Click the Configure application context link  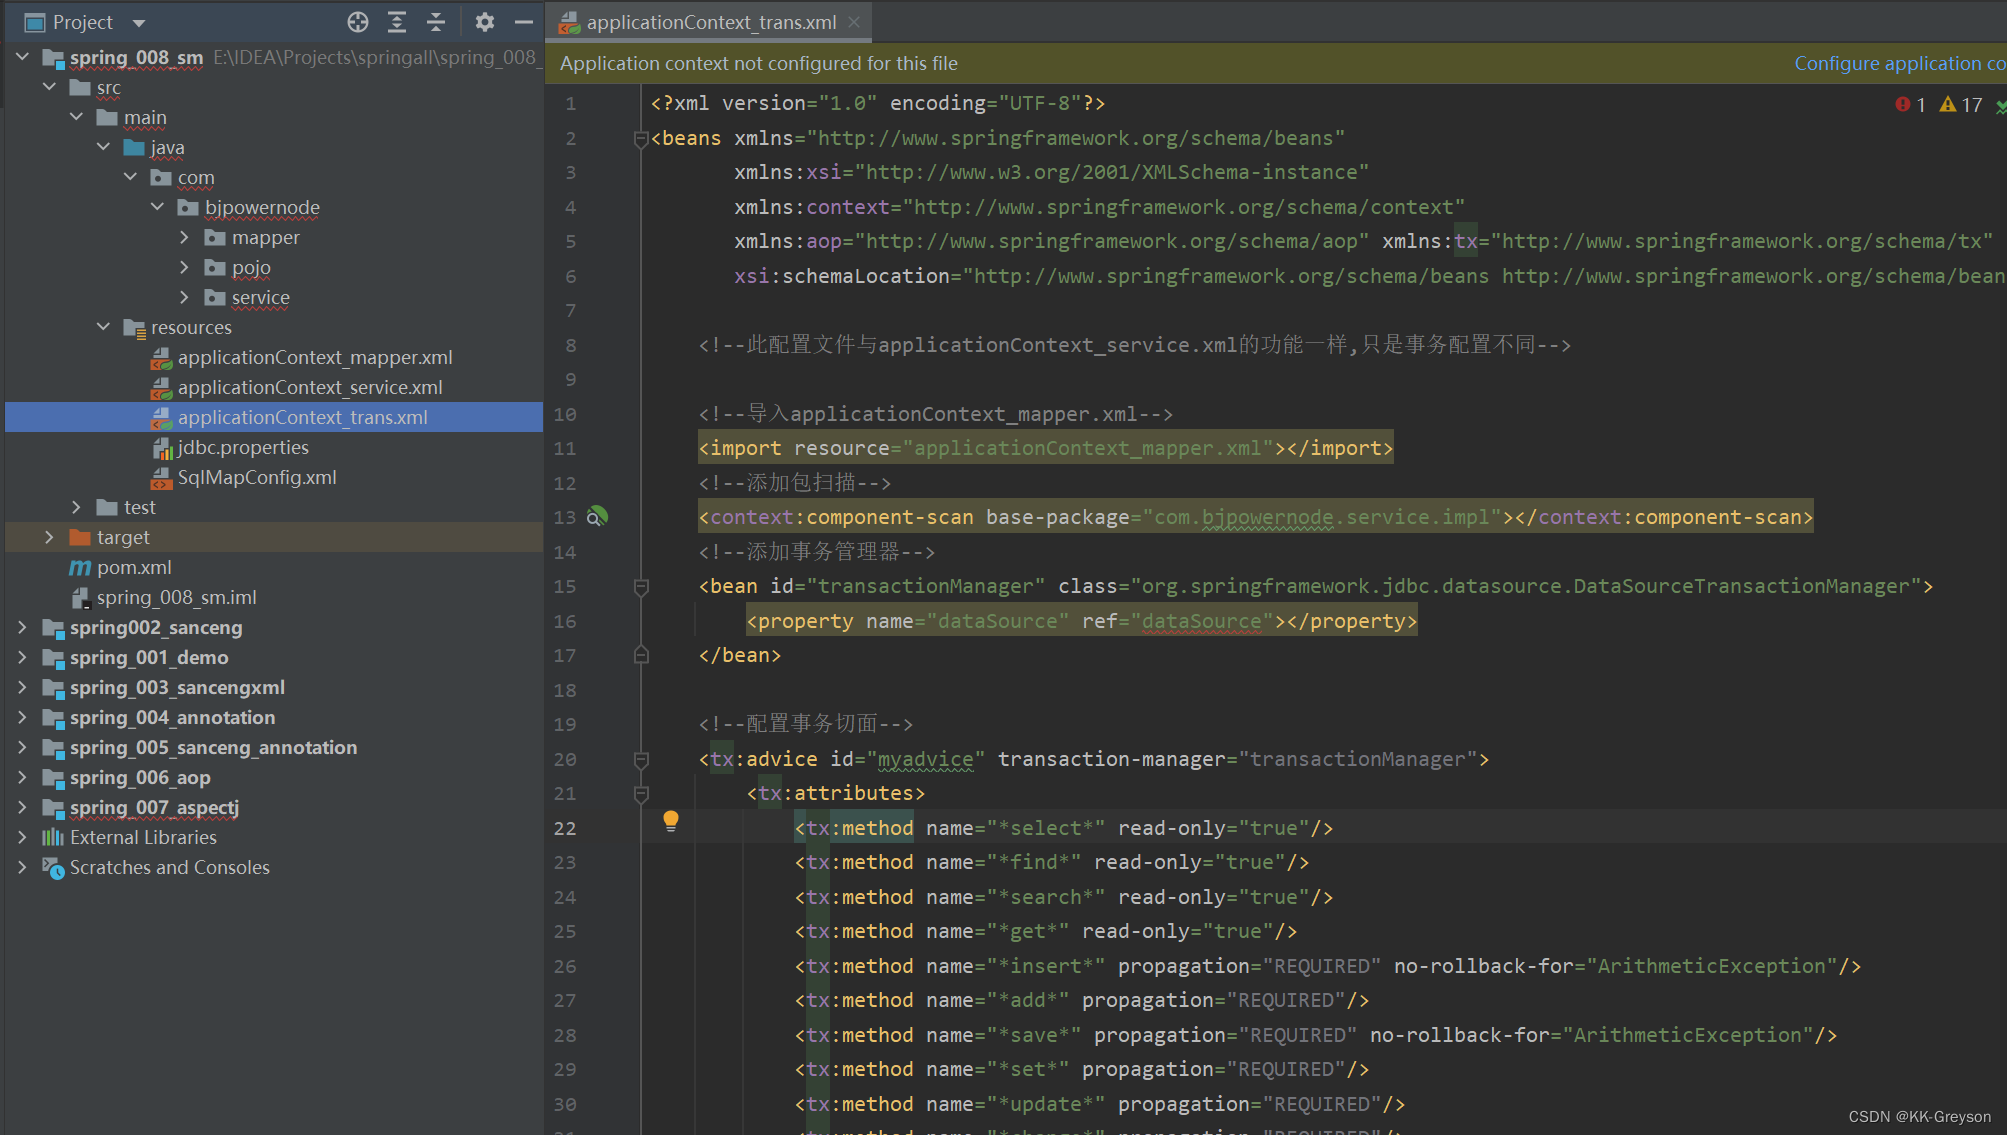1899,63
